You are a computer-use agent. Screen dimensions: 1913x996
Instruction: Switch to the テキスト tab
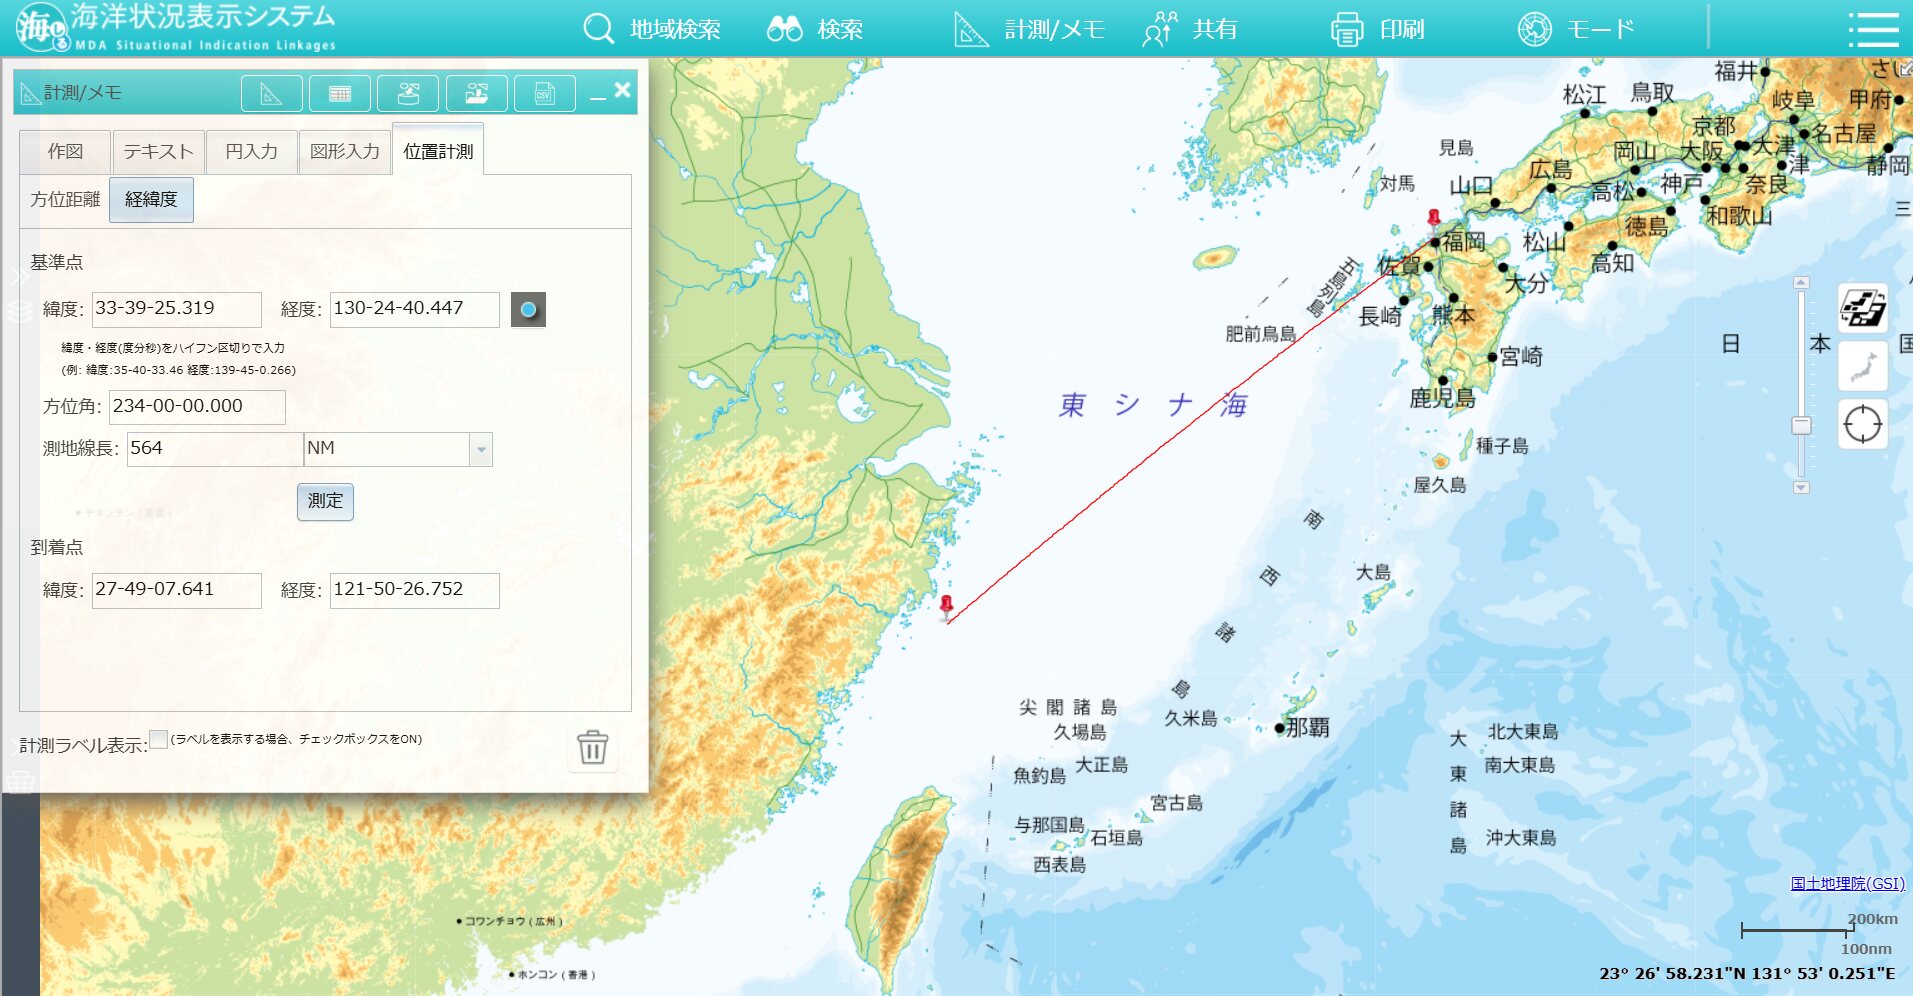point(158,152)
